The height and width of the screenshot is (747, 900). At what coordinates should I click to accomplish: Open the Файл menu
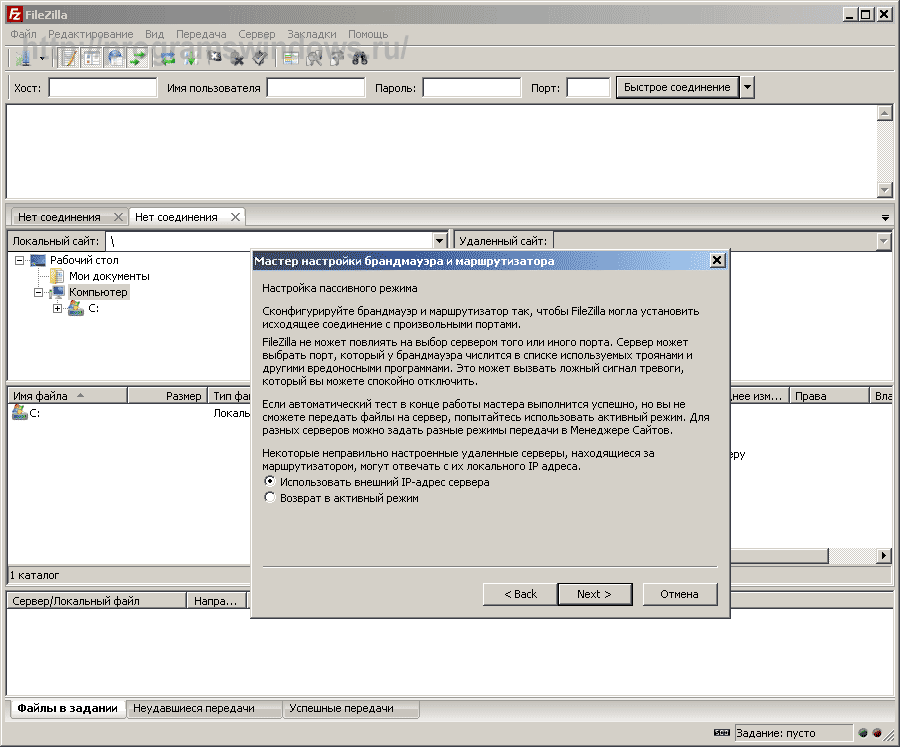pyautogui.click(x=23, y=34)
